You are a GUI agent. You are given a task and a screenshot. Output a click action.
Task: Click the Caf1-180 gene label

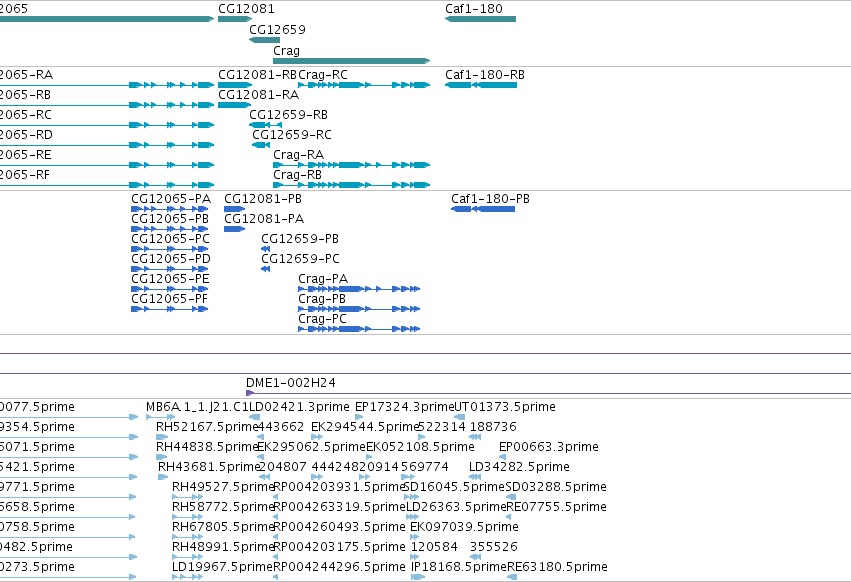point(473,9)
